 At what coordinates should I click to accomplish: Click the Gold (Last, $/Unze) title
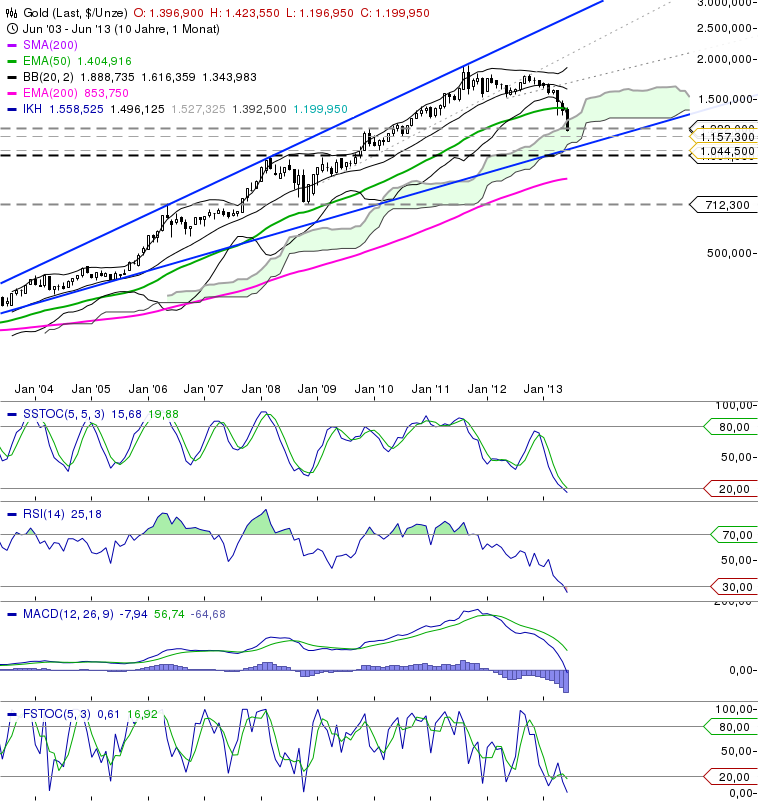(75, 13)
